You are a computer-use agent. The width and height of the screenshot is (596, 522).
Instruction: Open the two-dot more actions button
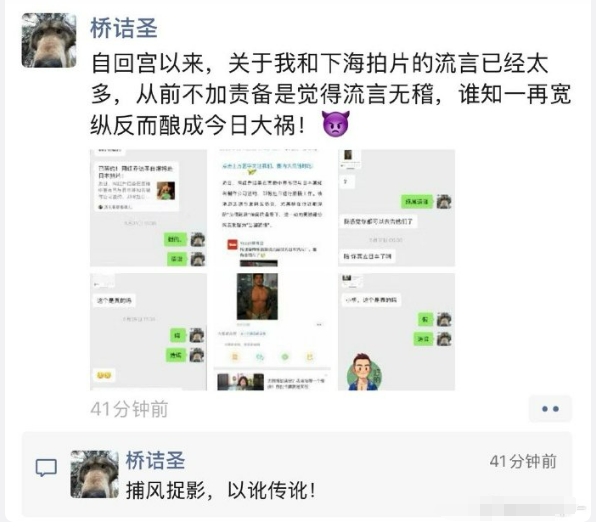tap(550, 409)
